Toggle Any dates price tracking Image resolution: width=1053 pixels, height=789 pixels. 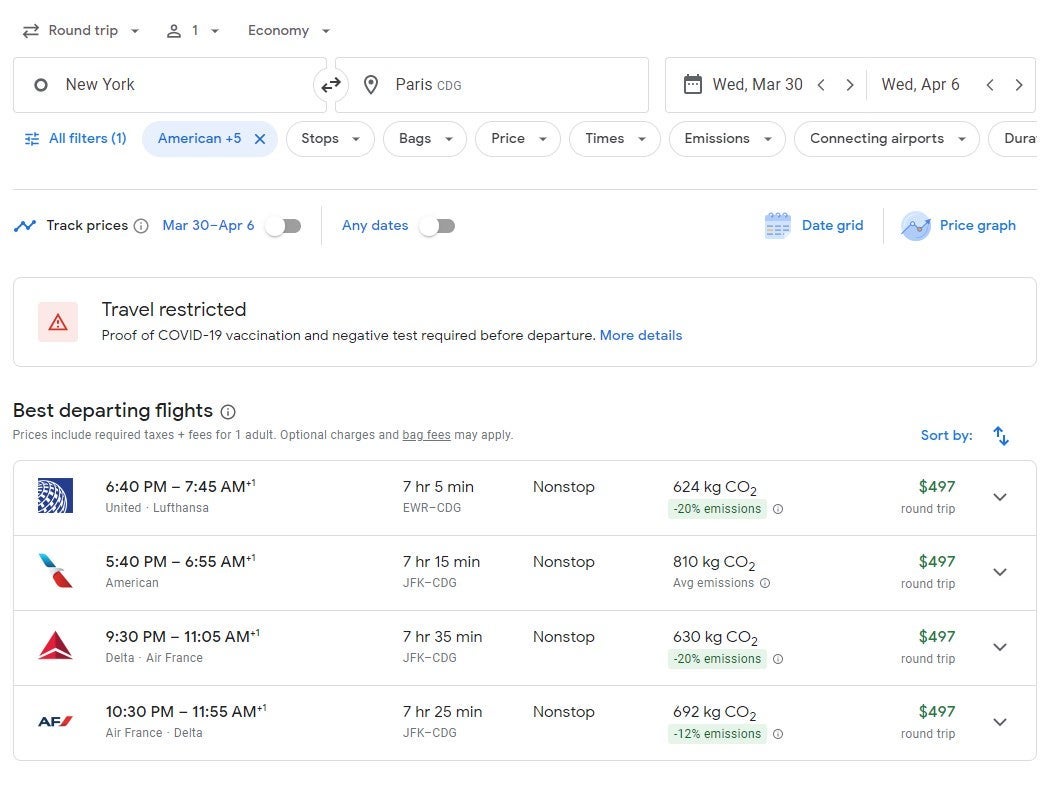pos(437,226)
